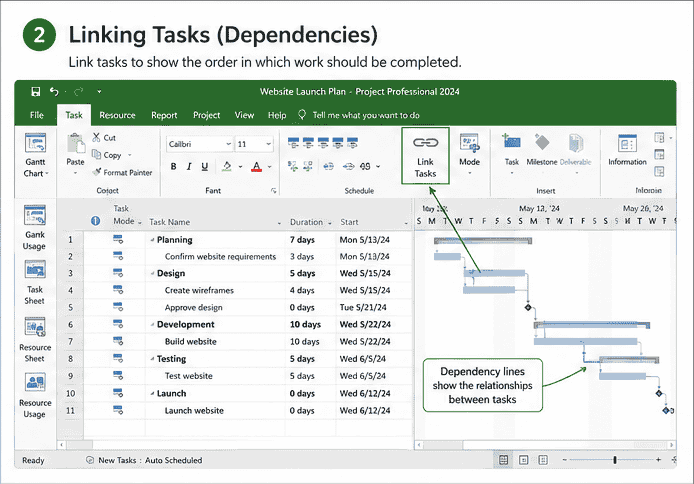This screenshot has height=484, width=694.
Task: Switch to the Report ribbon tab
Action: (x=164, y=115)
